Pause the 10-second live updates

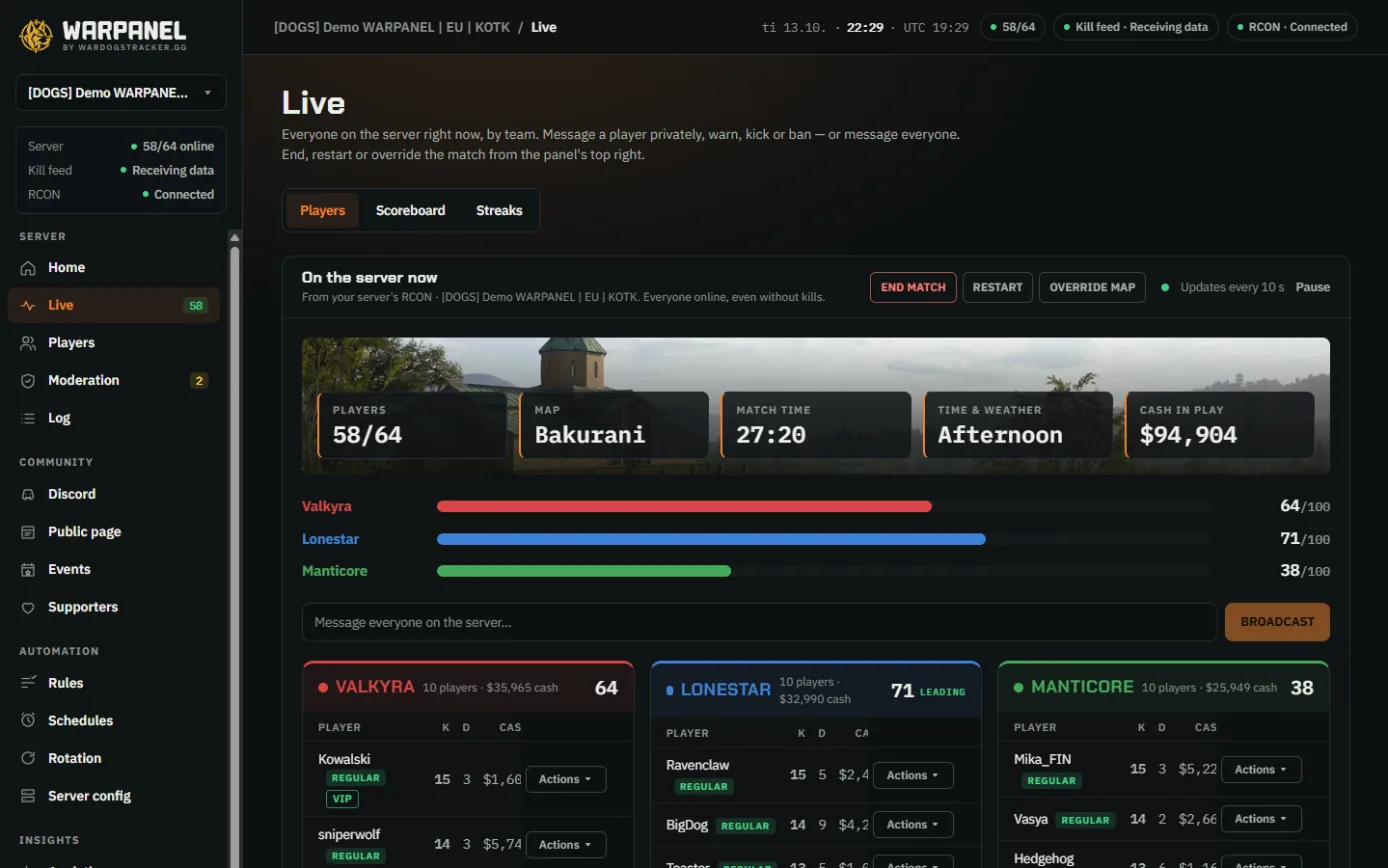(1313, 287)
